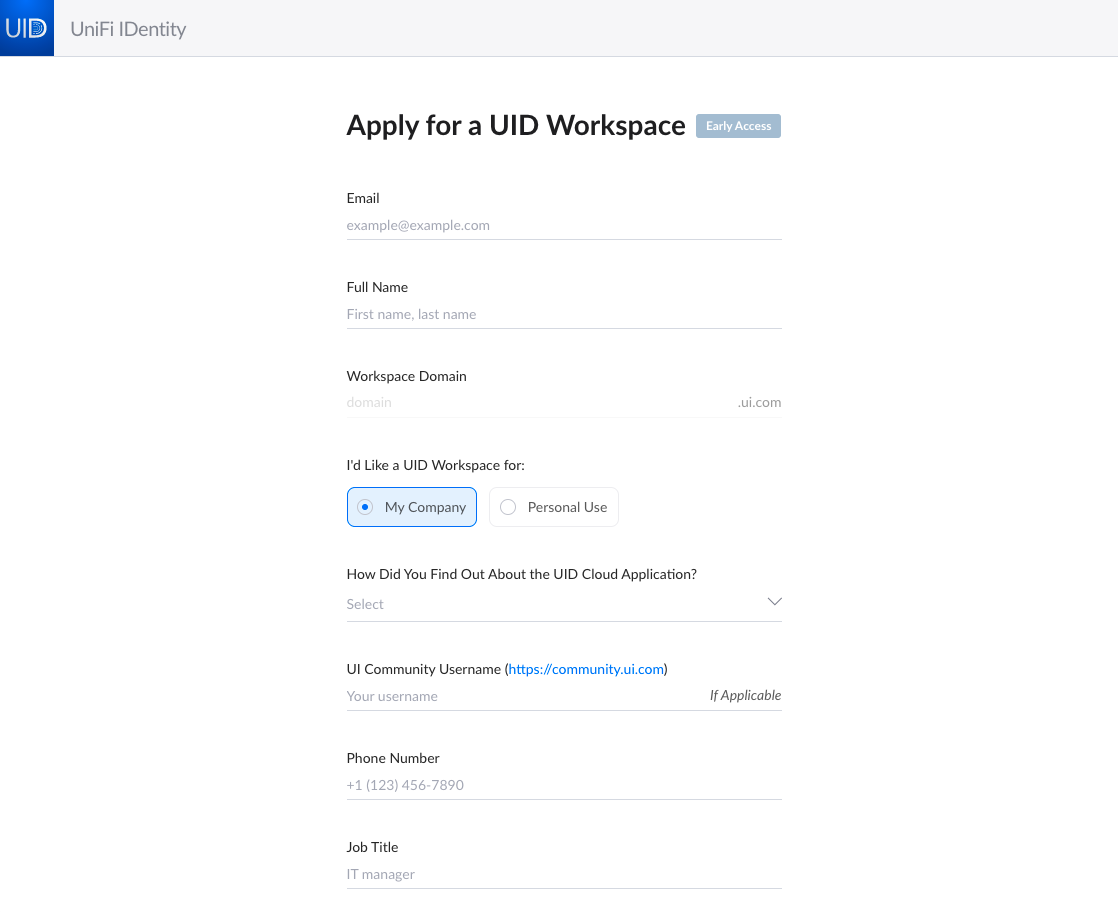Click the .ui.com domain suffix text
Viewport: 1118px width, 912px height.
[x=759, y=403]
